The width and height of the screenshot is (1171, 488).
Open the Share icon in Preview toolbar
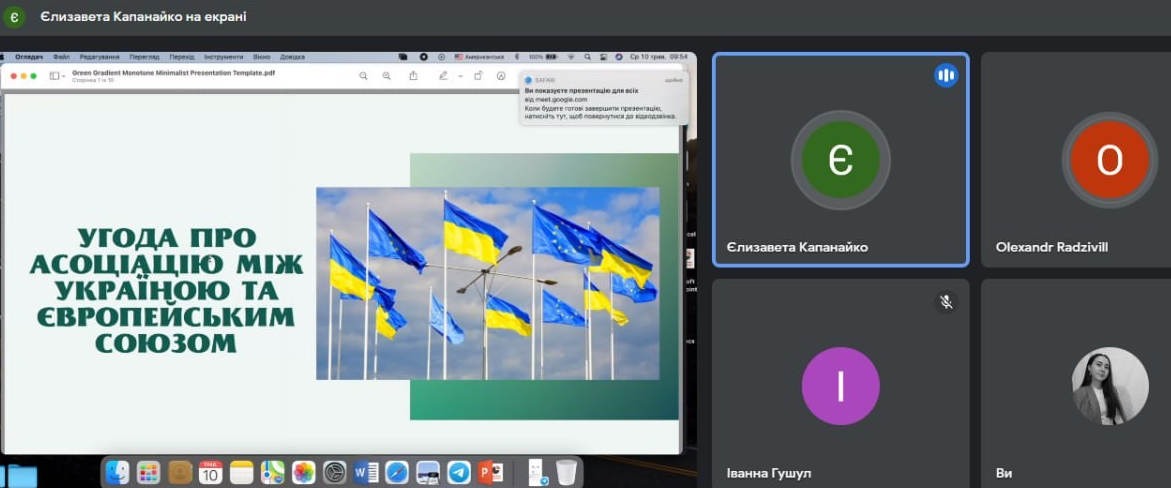pyautogui.click(x=413, y=76)
